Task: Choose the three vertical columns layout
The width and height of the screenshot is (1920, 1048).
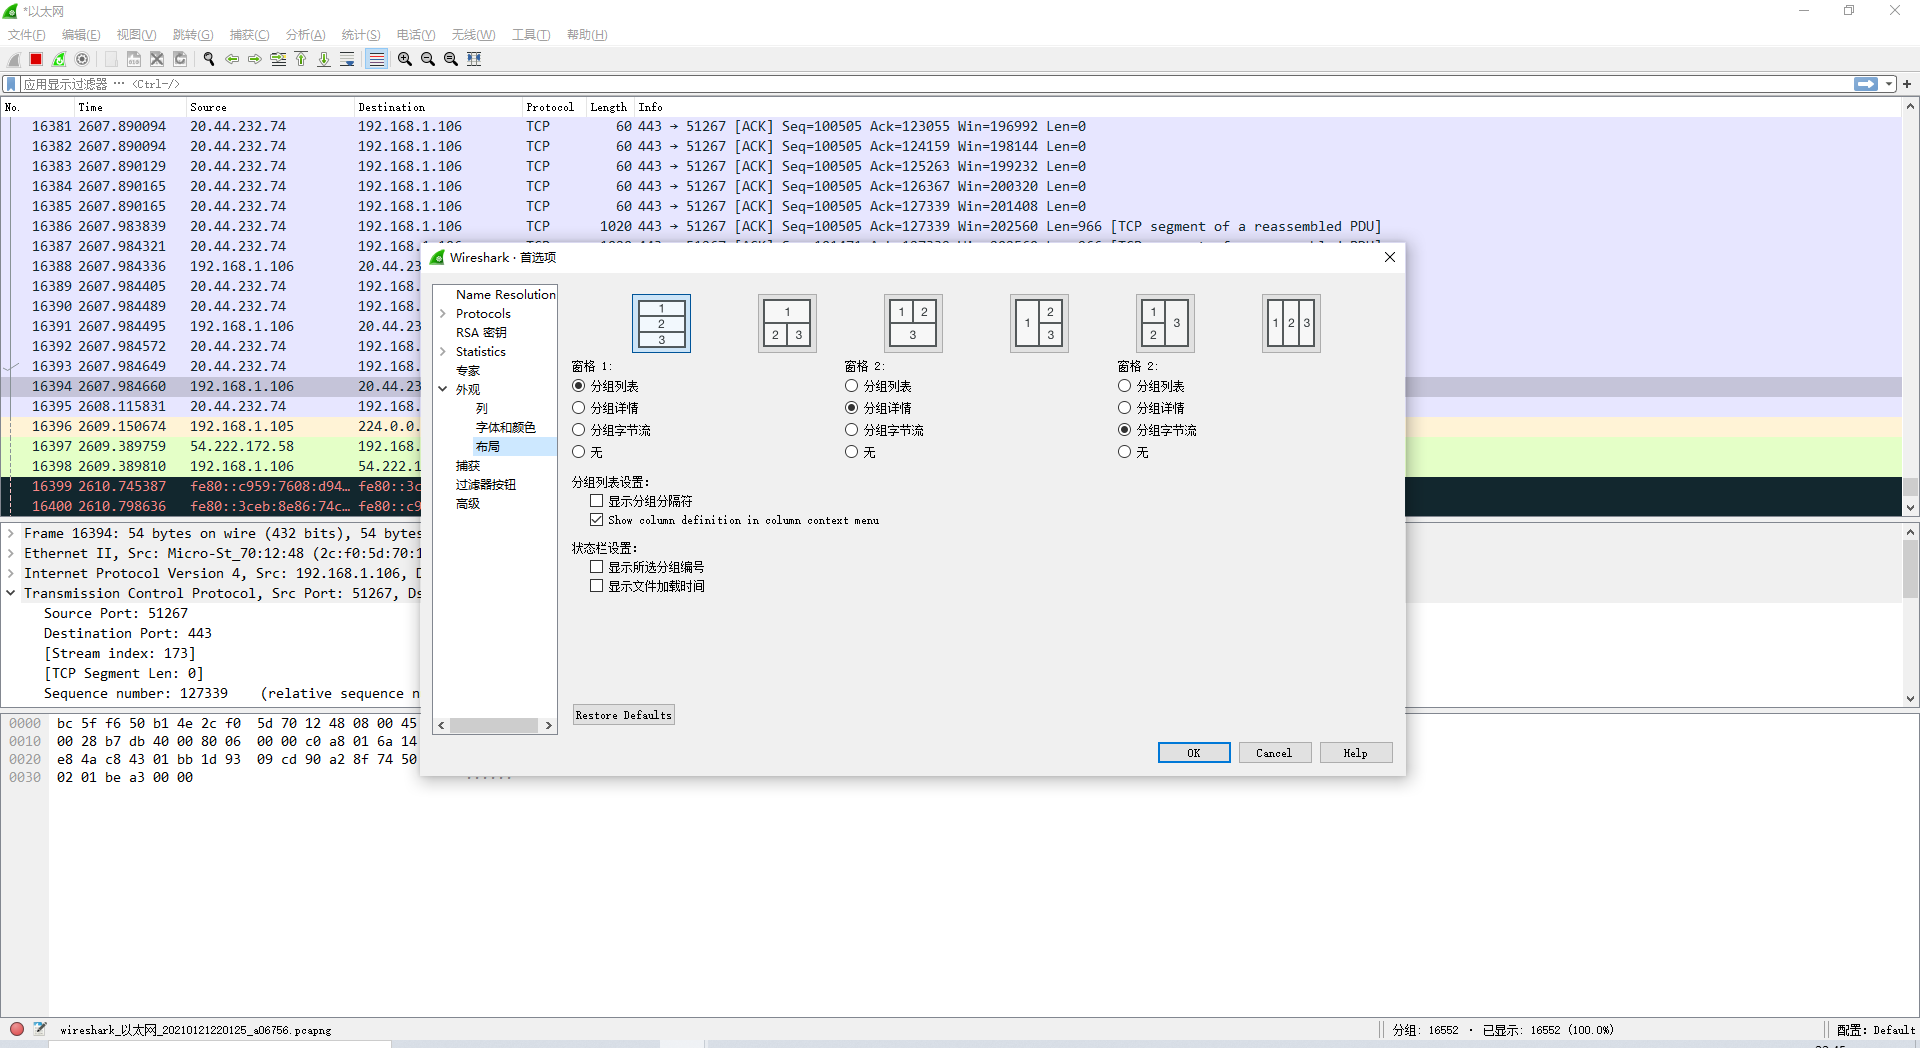Action: coord(1291,323)
